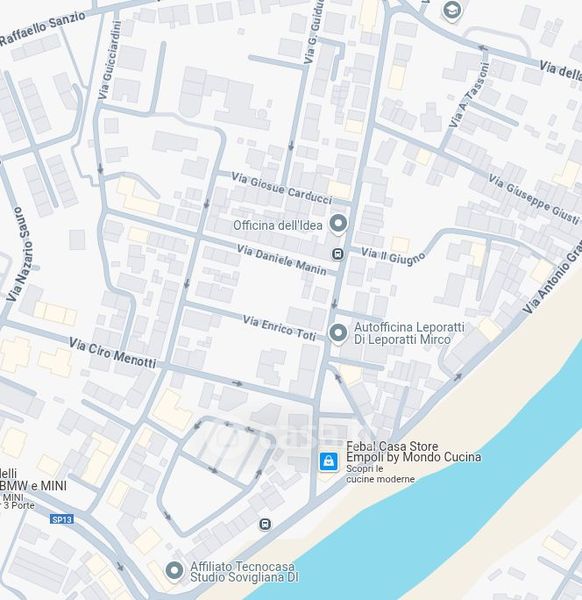The height and width of the screenshot is (600, 582).
Task: Select the Officina dell'Idea text label
Action: click(x=277, y=225)
